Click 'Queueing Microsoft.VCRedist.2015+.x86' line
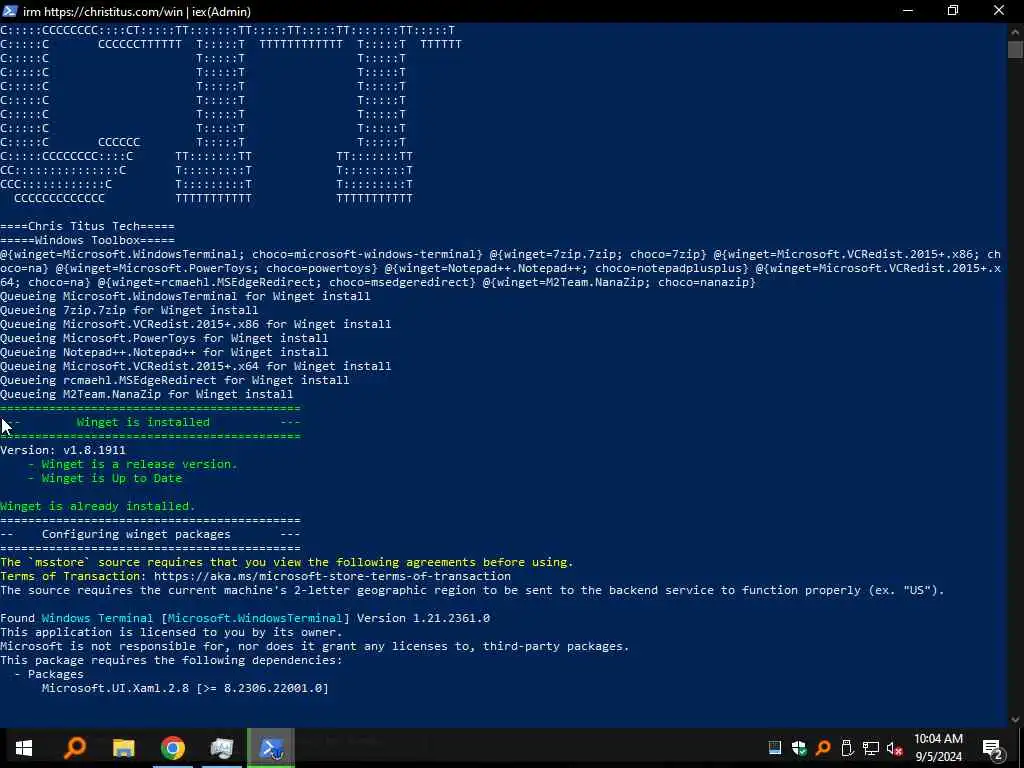Image resolution: width=1024 pixels, height=768 pixels. coord(196,324)
